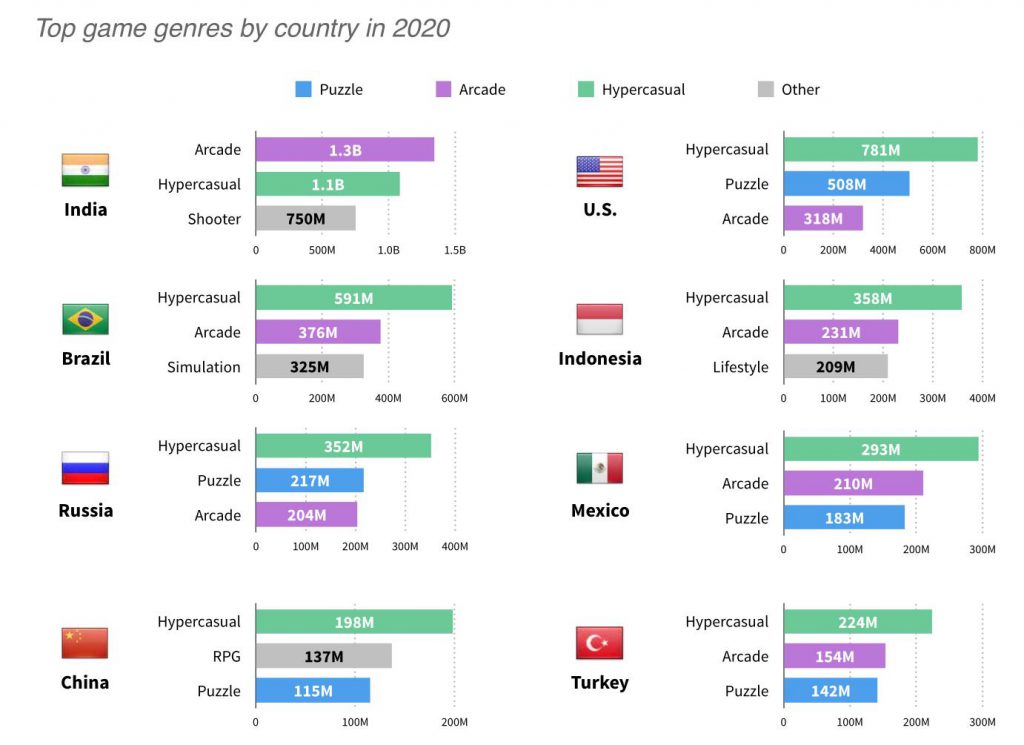
Task: Click the Brazil flag icon
Action: pyautogui.click(x=85, y=319)
